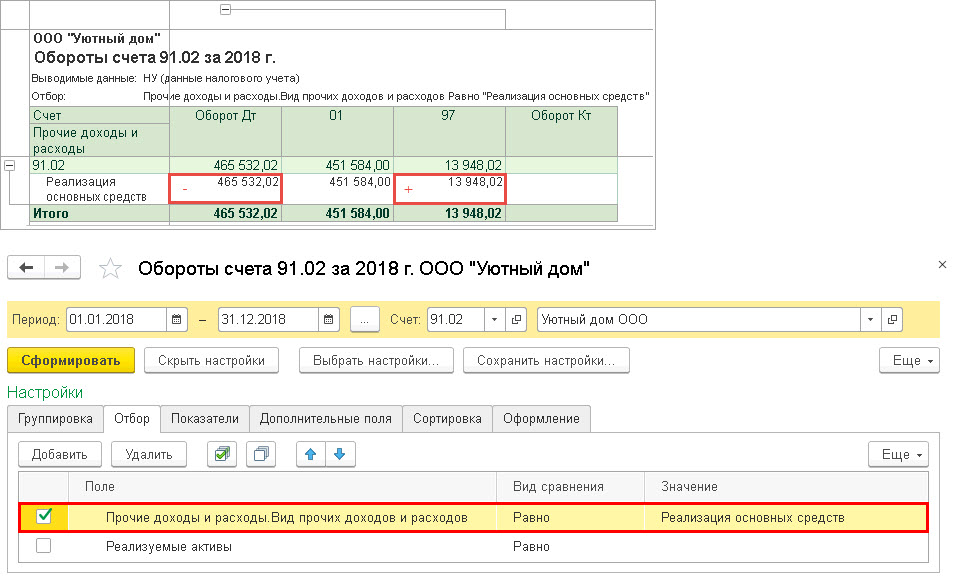955x584 pixels.
Task: Enable the Реализуемые активы filter checkbox
Action: [x=43, y=546]
